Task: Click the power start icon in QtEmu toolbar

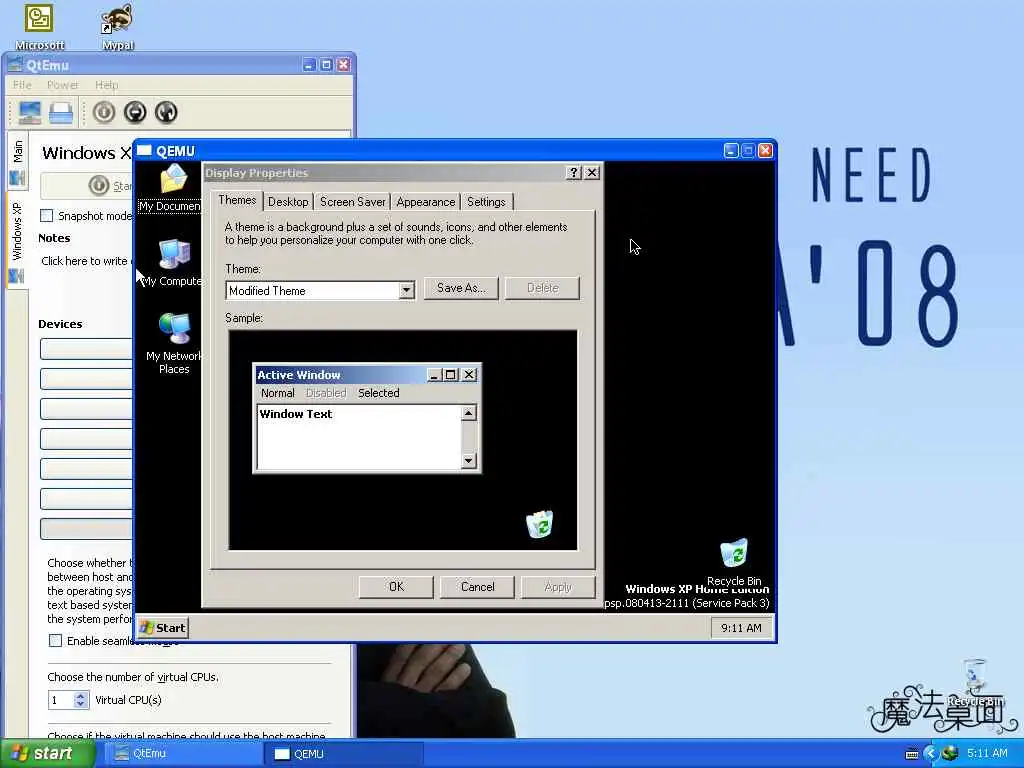Action: (x=104, y=112)
